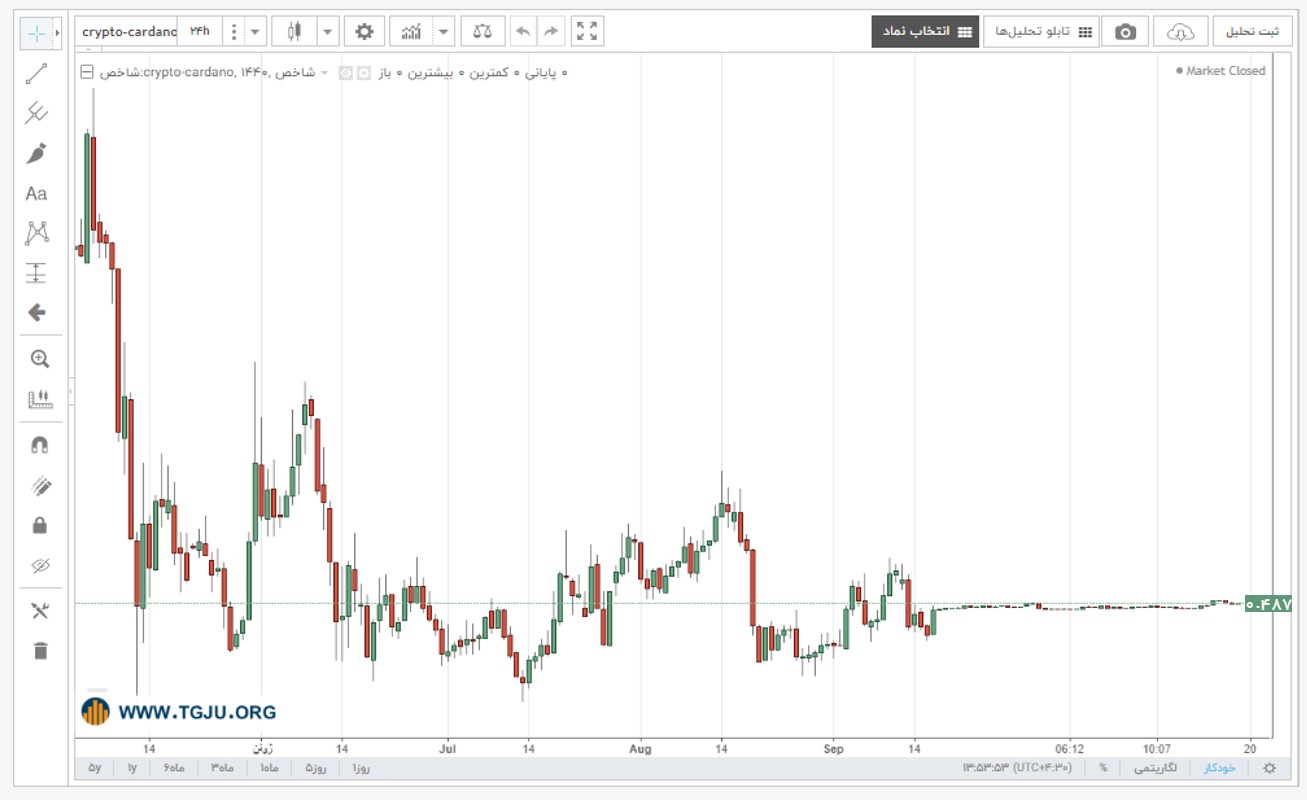
Task: Take a chart snapshot with the camera icon
Action: 1126,32
